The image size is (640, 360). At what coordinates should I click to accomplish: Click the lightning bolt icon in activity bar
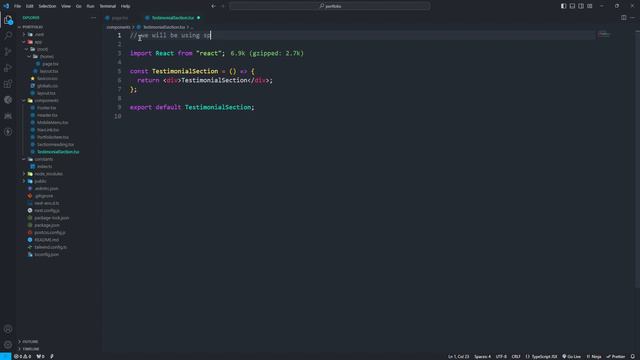pyautogui.click(x=8, y=132)
